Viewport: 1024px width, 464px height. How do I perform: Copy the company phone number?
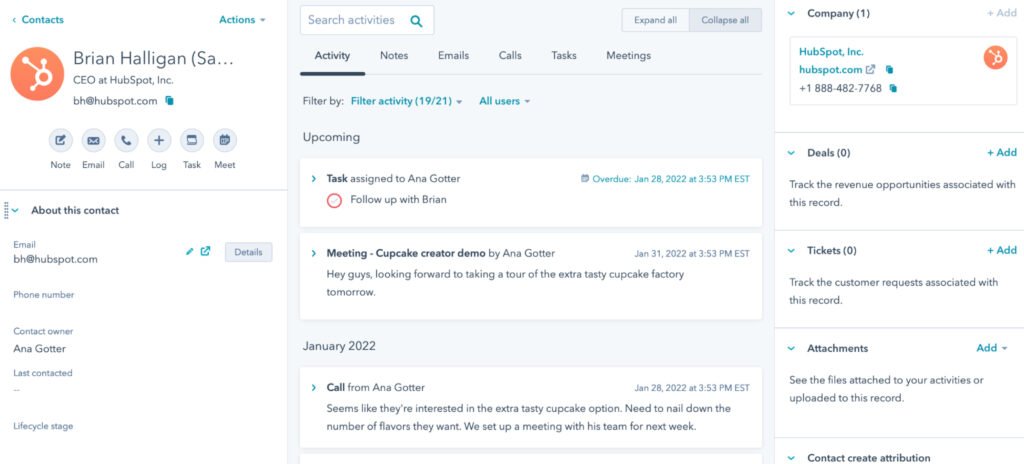coord(893,88)
